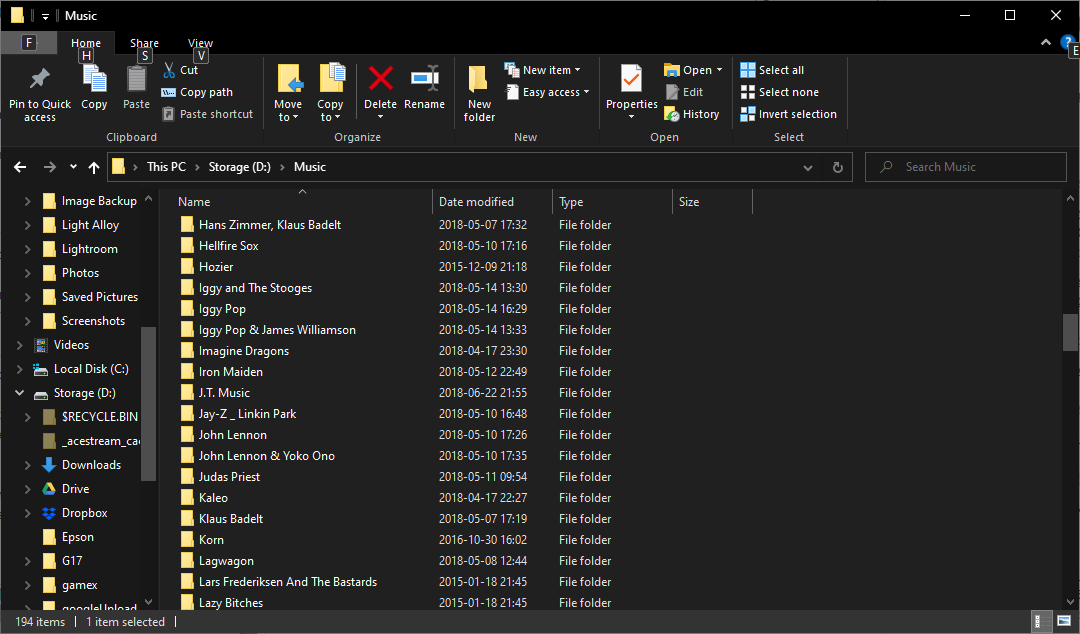Select Drive in the navigation pane
Viewport: 1080px width, 634px height.
75,489
